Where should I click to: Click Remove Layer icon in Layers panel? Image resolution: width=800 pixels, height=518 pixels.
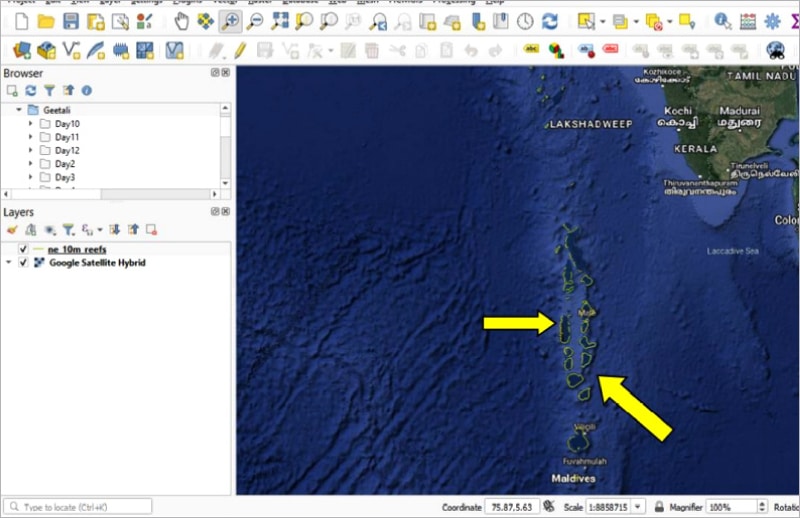click(x=151, y=229)
